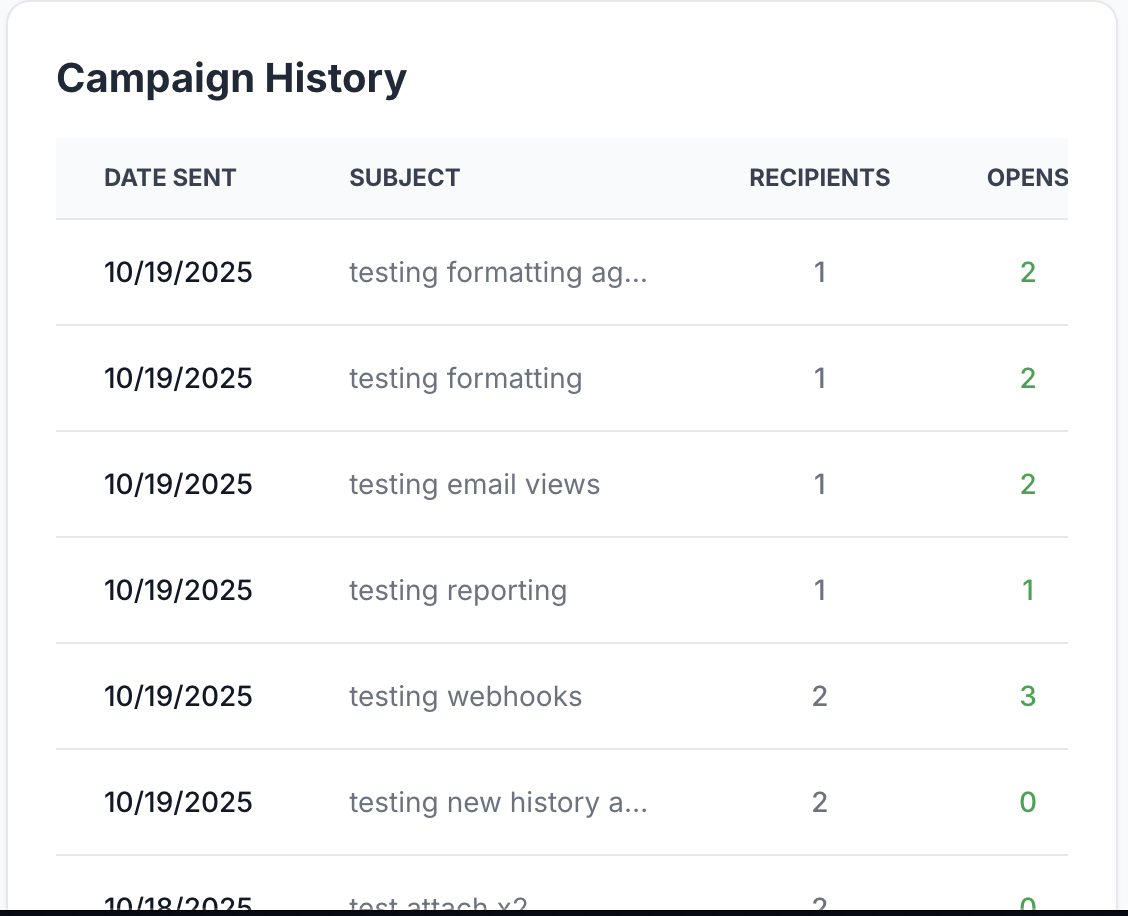Click recipients count 2 for 'testing webhooks'
This screenshot has width=1128, height=916.
coord(819,697)
